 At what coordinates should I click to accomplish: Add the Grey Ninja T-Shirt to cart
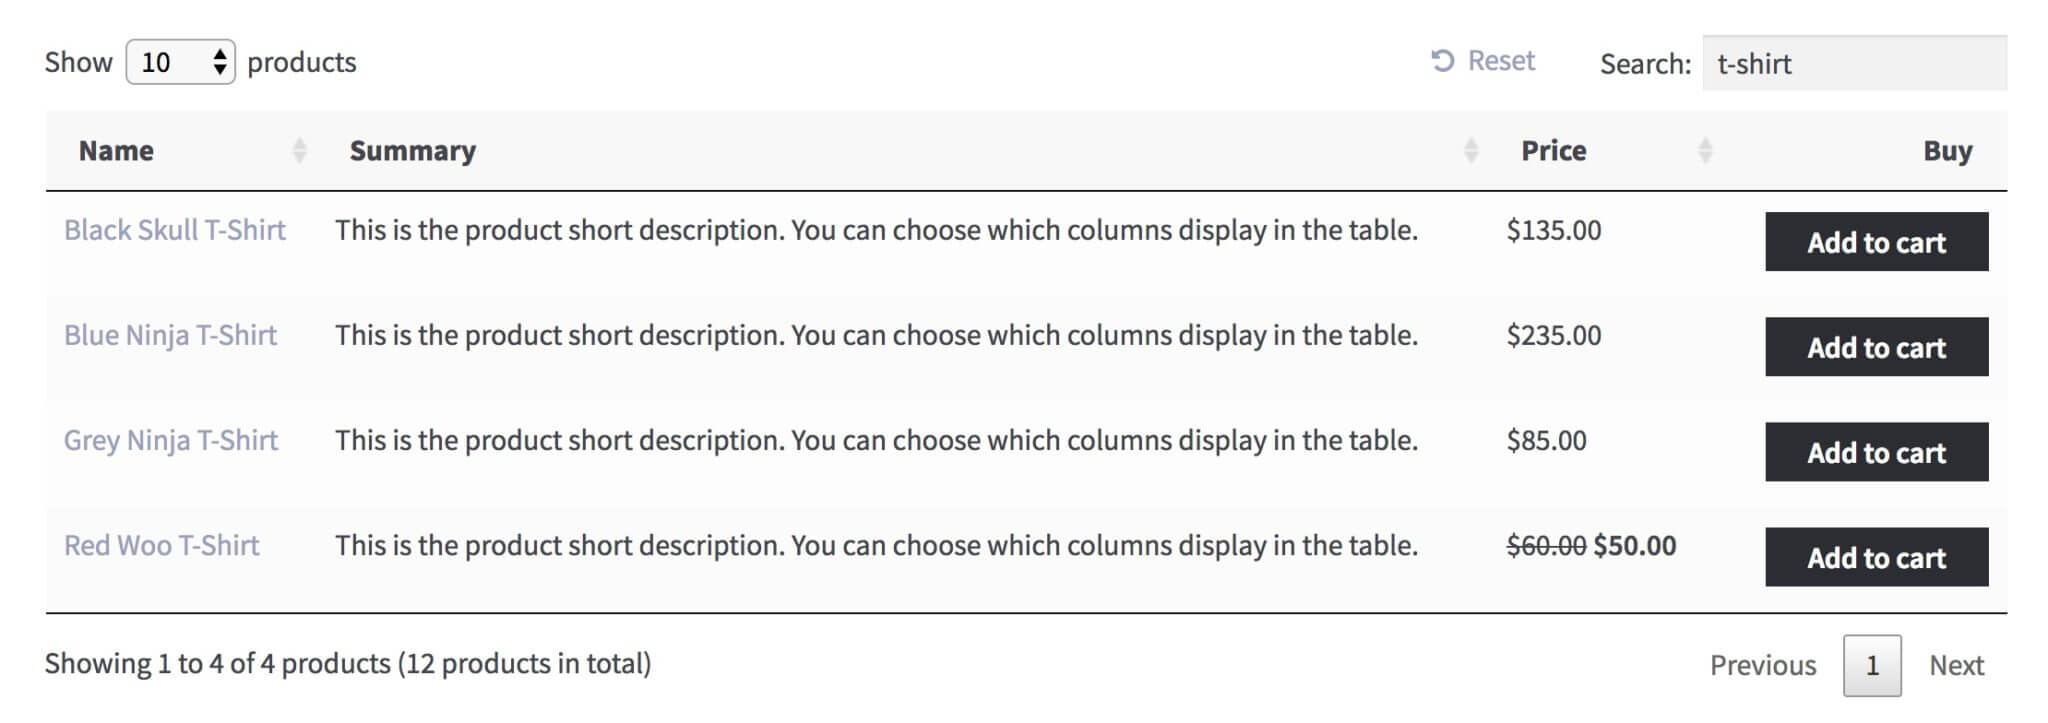(x=1876, y=453)
